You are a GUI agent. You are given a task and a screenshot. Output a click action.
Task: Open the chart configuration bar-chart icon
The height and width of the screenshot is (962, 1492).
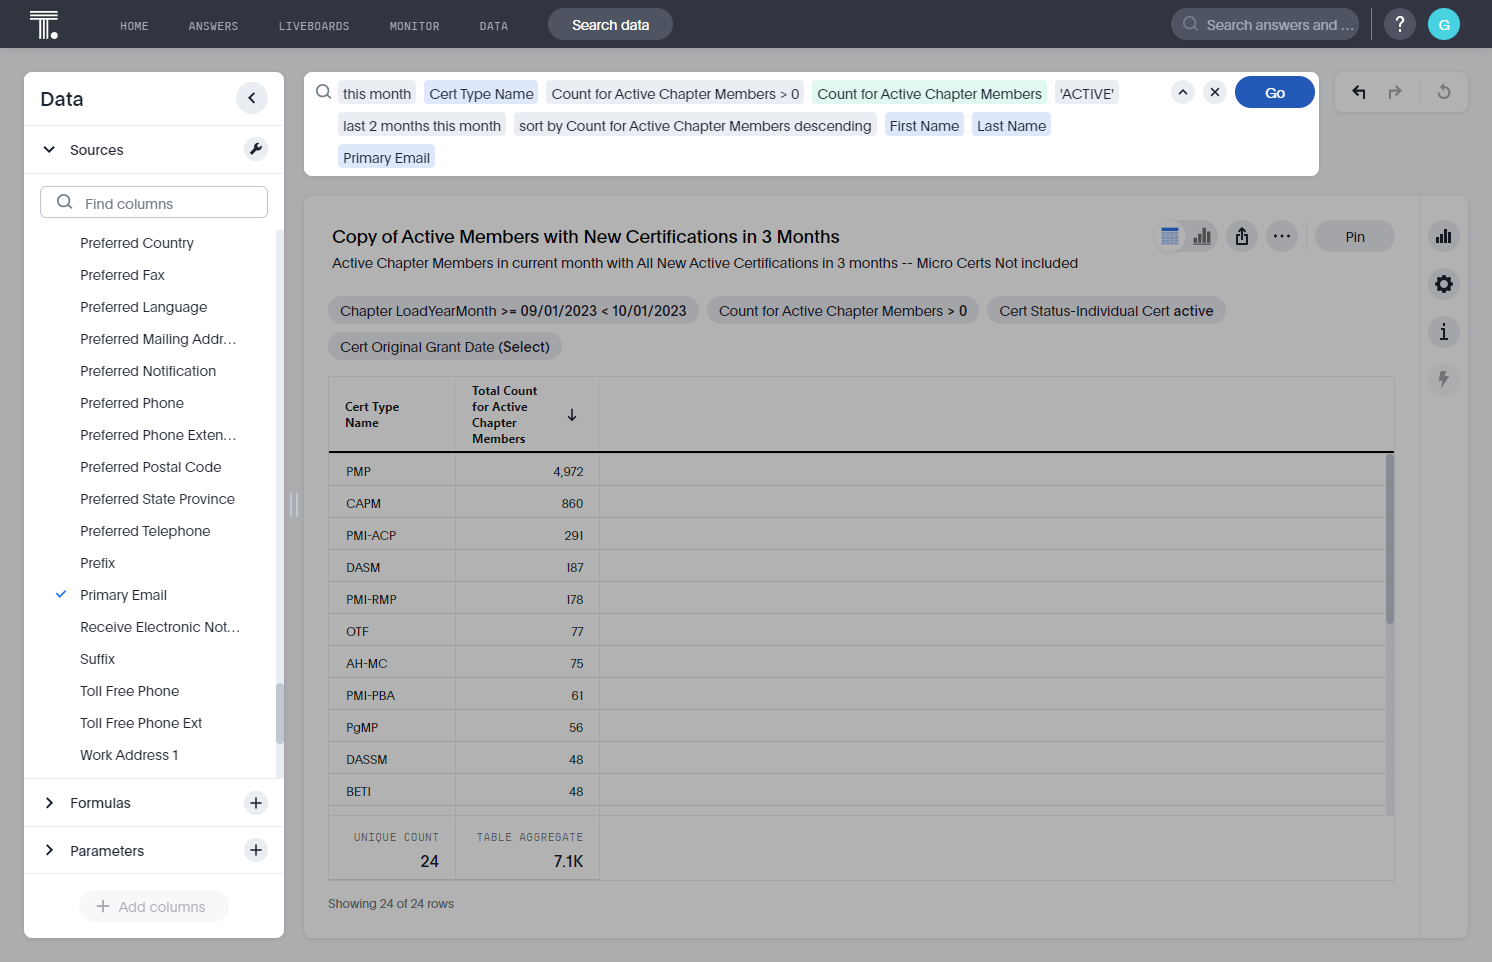point(1444,237)
